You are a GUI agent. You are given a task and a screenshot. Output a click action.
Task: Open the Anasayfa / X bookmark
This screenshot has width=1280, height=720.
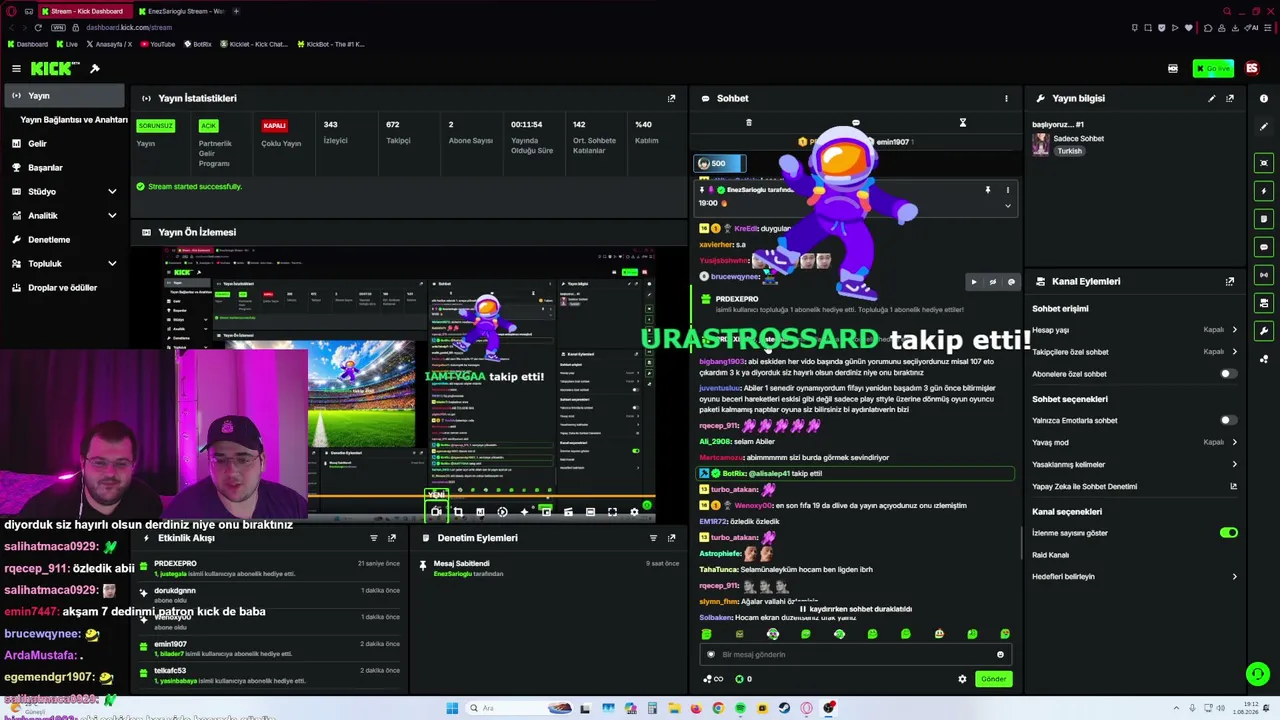coord(109,44)
